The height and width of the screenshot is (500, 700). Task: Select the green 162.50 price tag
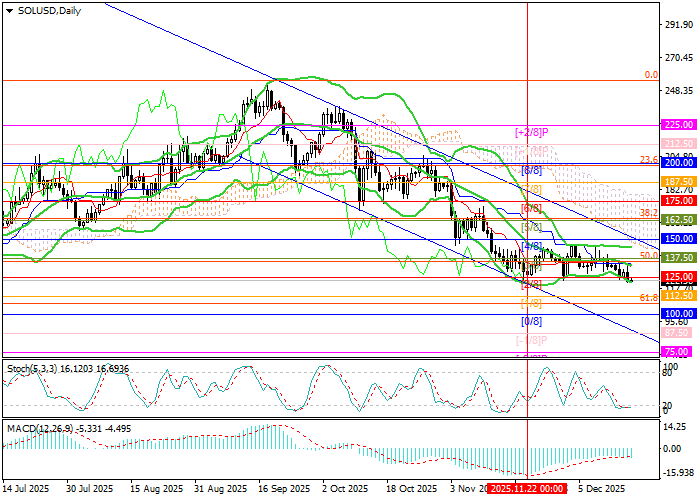tap(679, 219)
